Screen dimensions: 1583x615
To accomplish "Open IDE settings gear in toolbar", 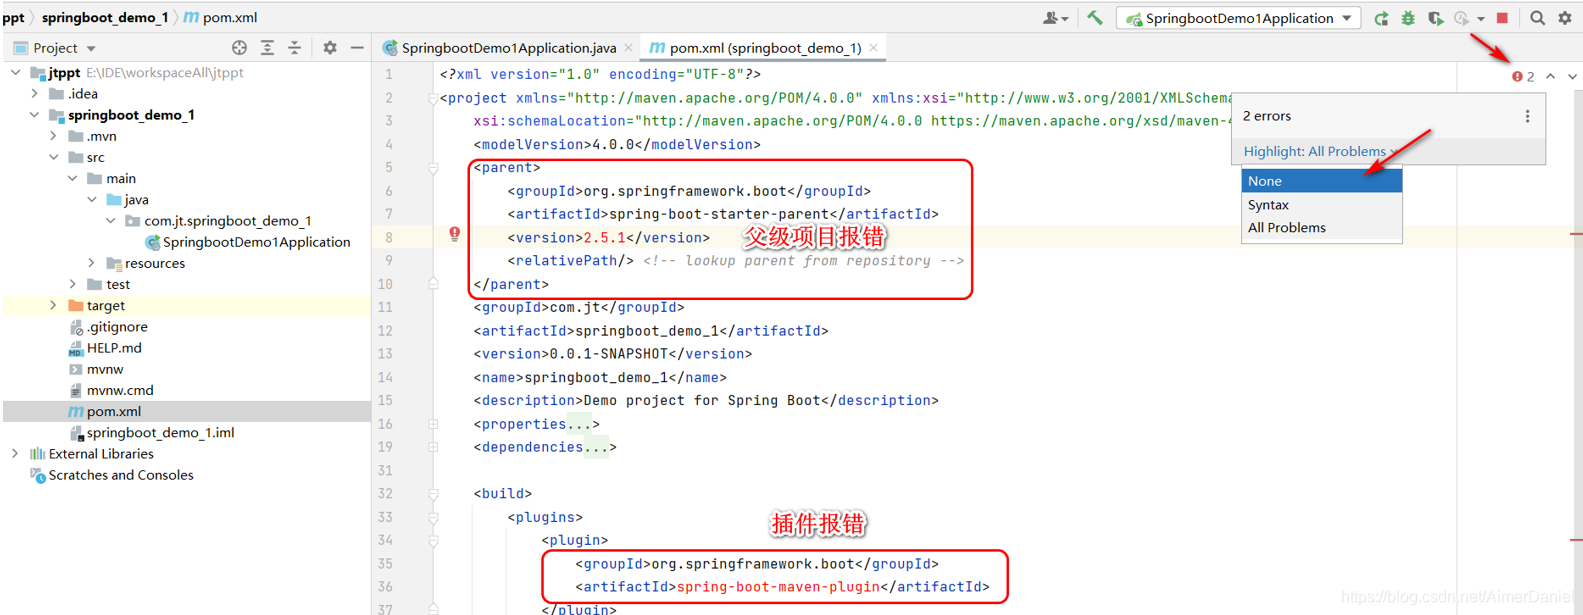I will 1565,18.
